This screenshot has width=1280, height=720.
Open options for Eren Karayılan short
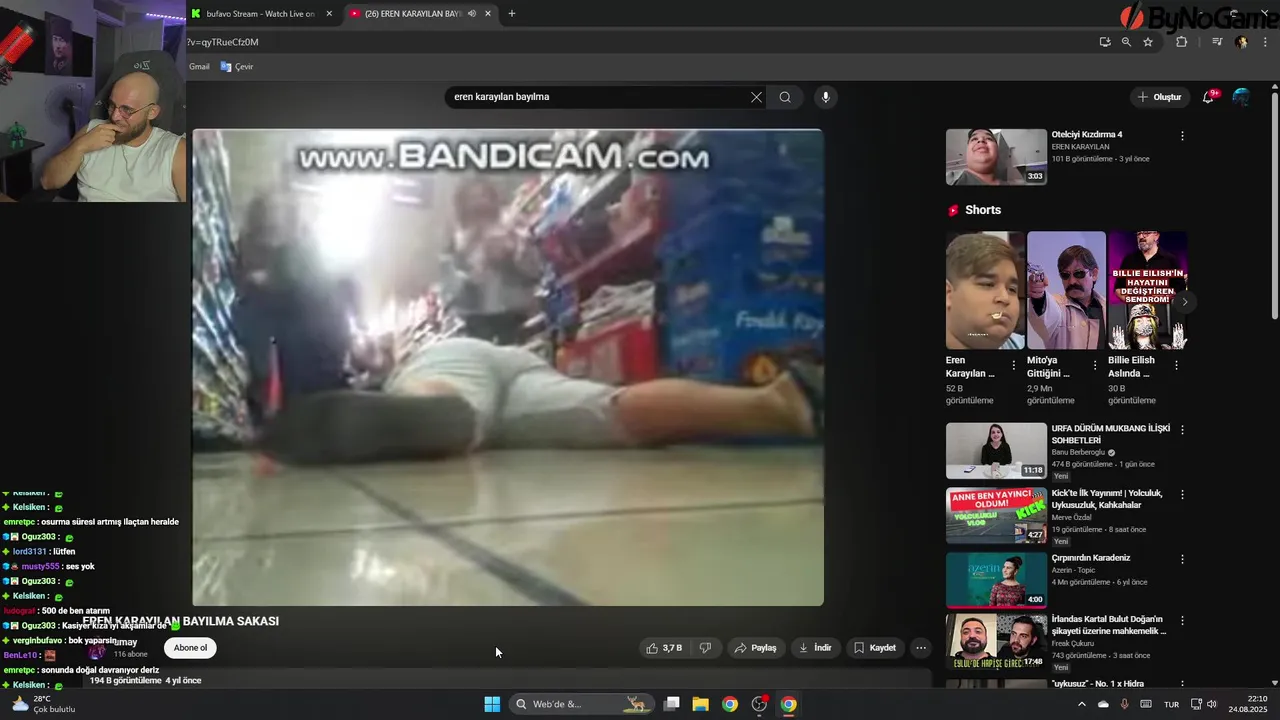1014,366
